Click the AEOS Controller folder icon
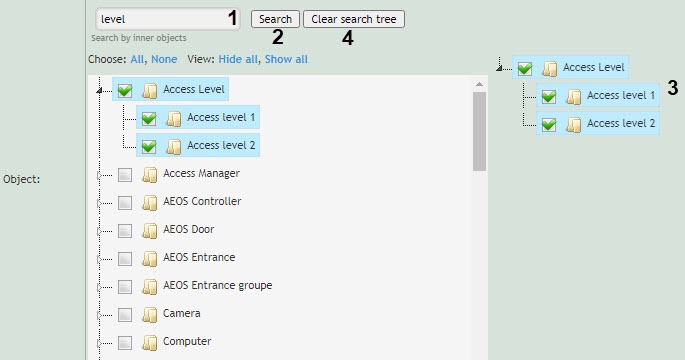Image resolution: width=685 pixels, height=360 pixels. tap(150, 203)
